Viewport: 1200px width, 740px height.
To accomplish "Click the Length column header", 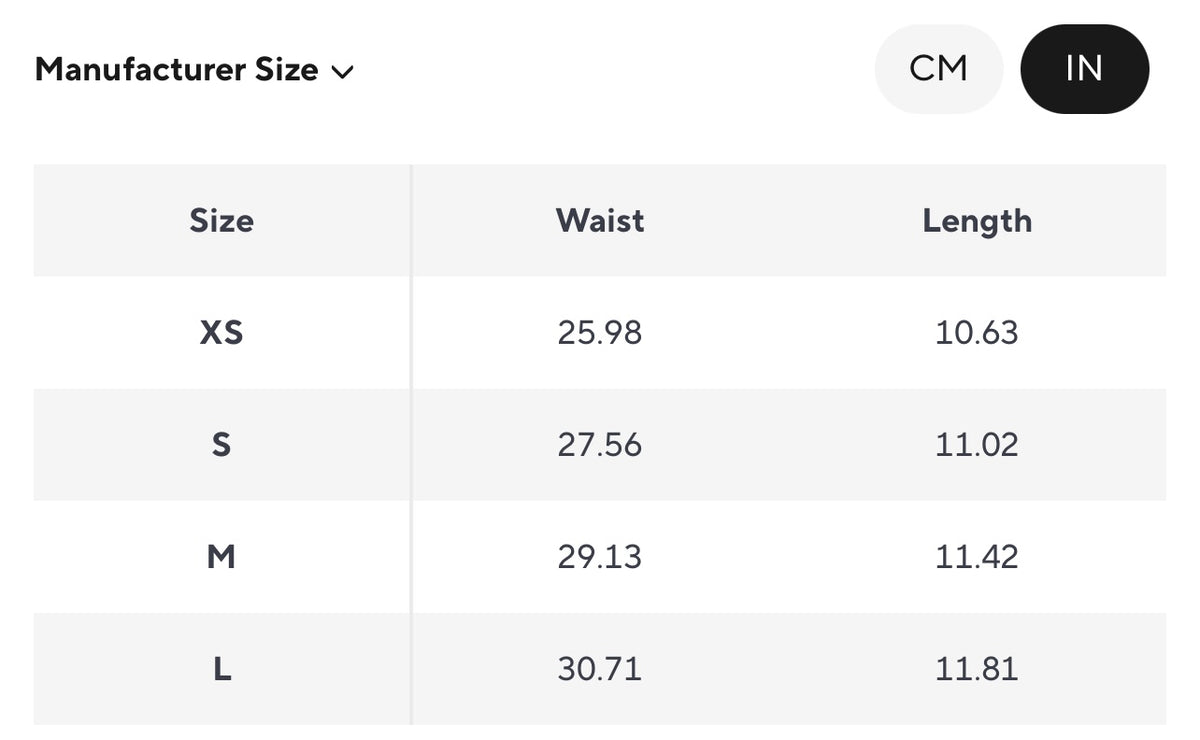I will (977, 220).
